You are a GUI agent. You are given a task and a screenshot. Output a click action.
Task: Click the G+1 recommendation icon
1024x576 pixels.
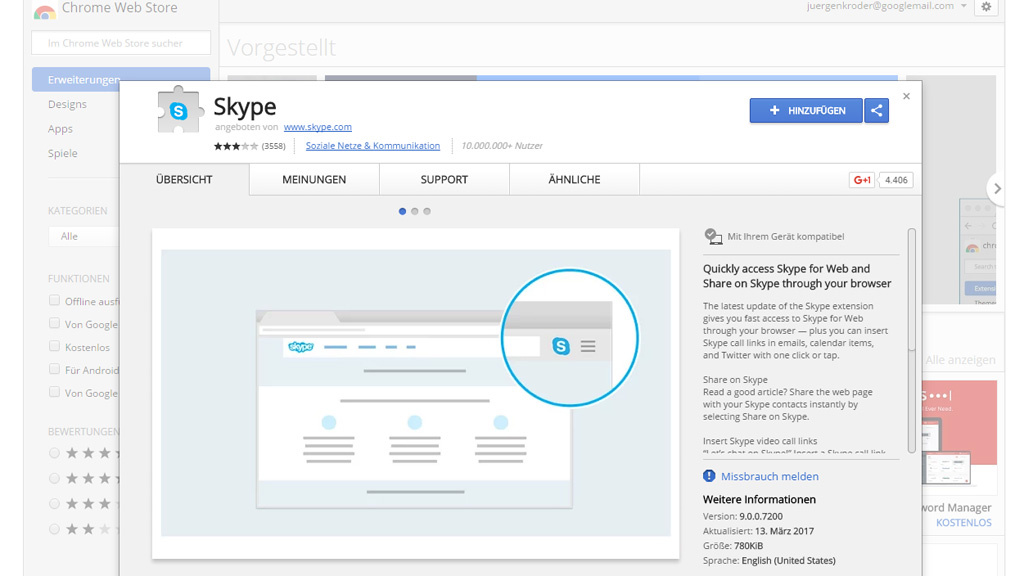click(862, 180)
